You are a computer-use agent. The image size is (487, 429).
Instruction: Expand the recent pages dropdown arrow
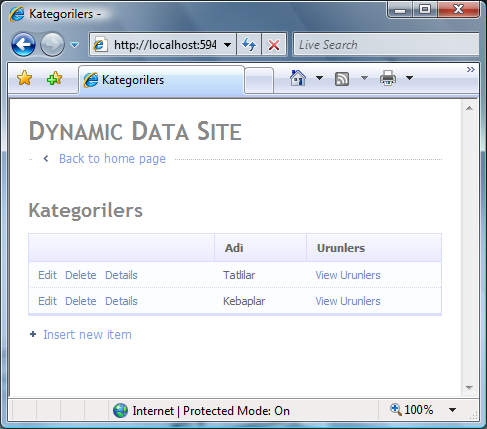[x=75, y=45]
